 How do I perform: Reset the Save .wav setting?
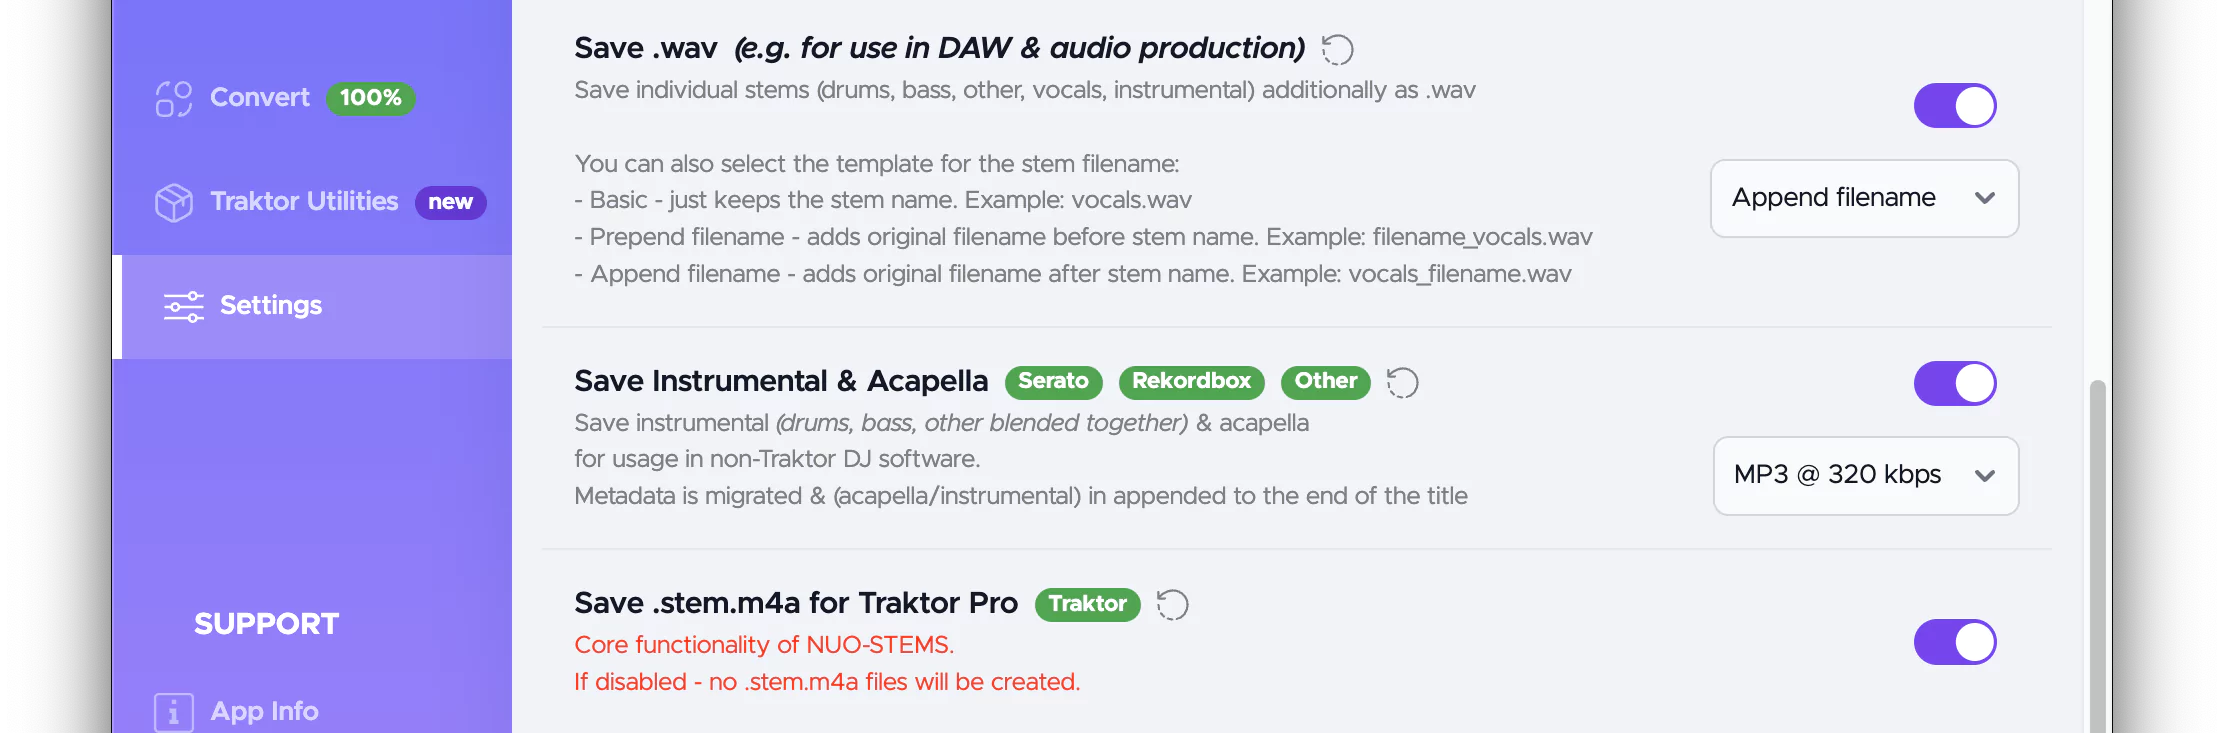tap(1337, 49)
